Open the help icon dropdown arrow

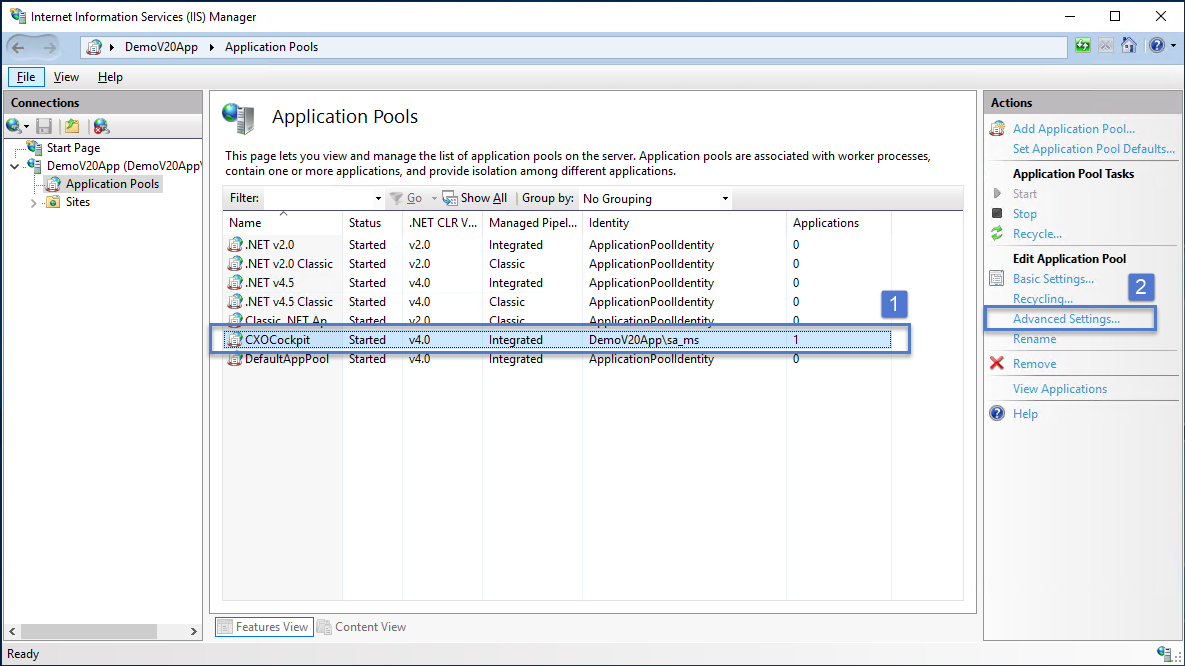tap(1173, 46)
